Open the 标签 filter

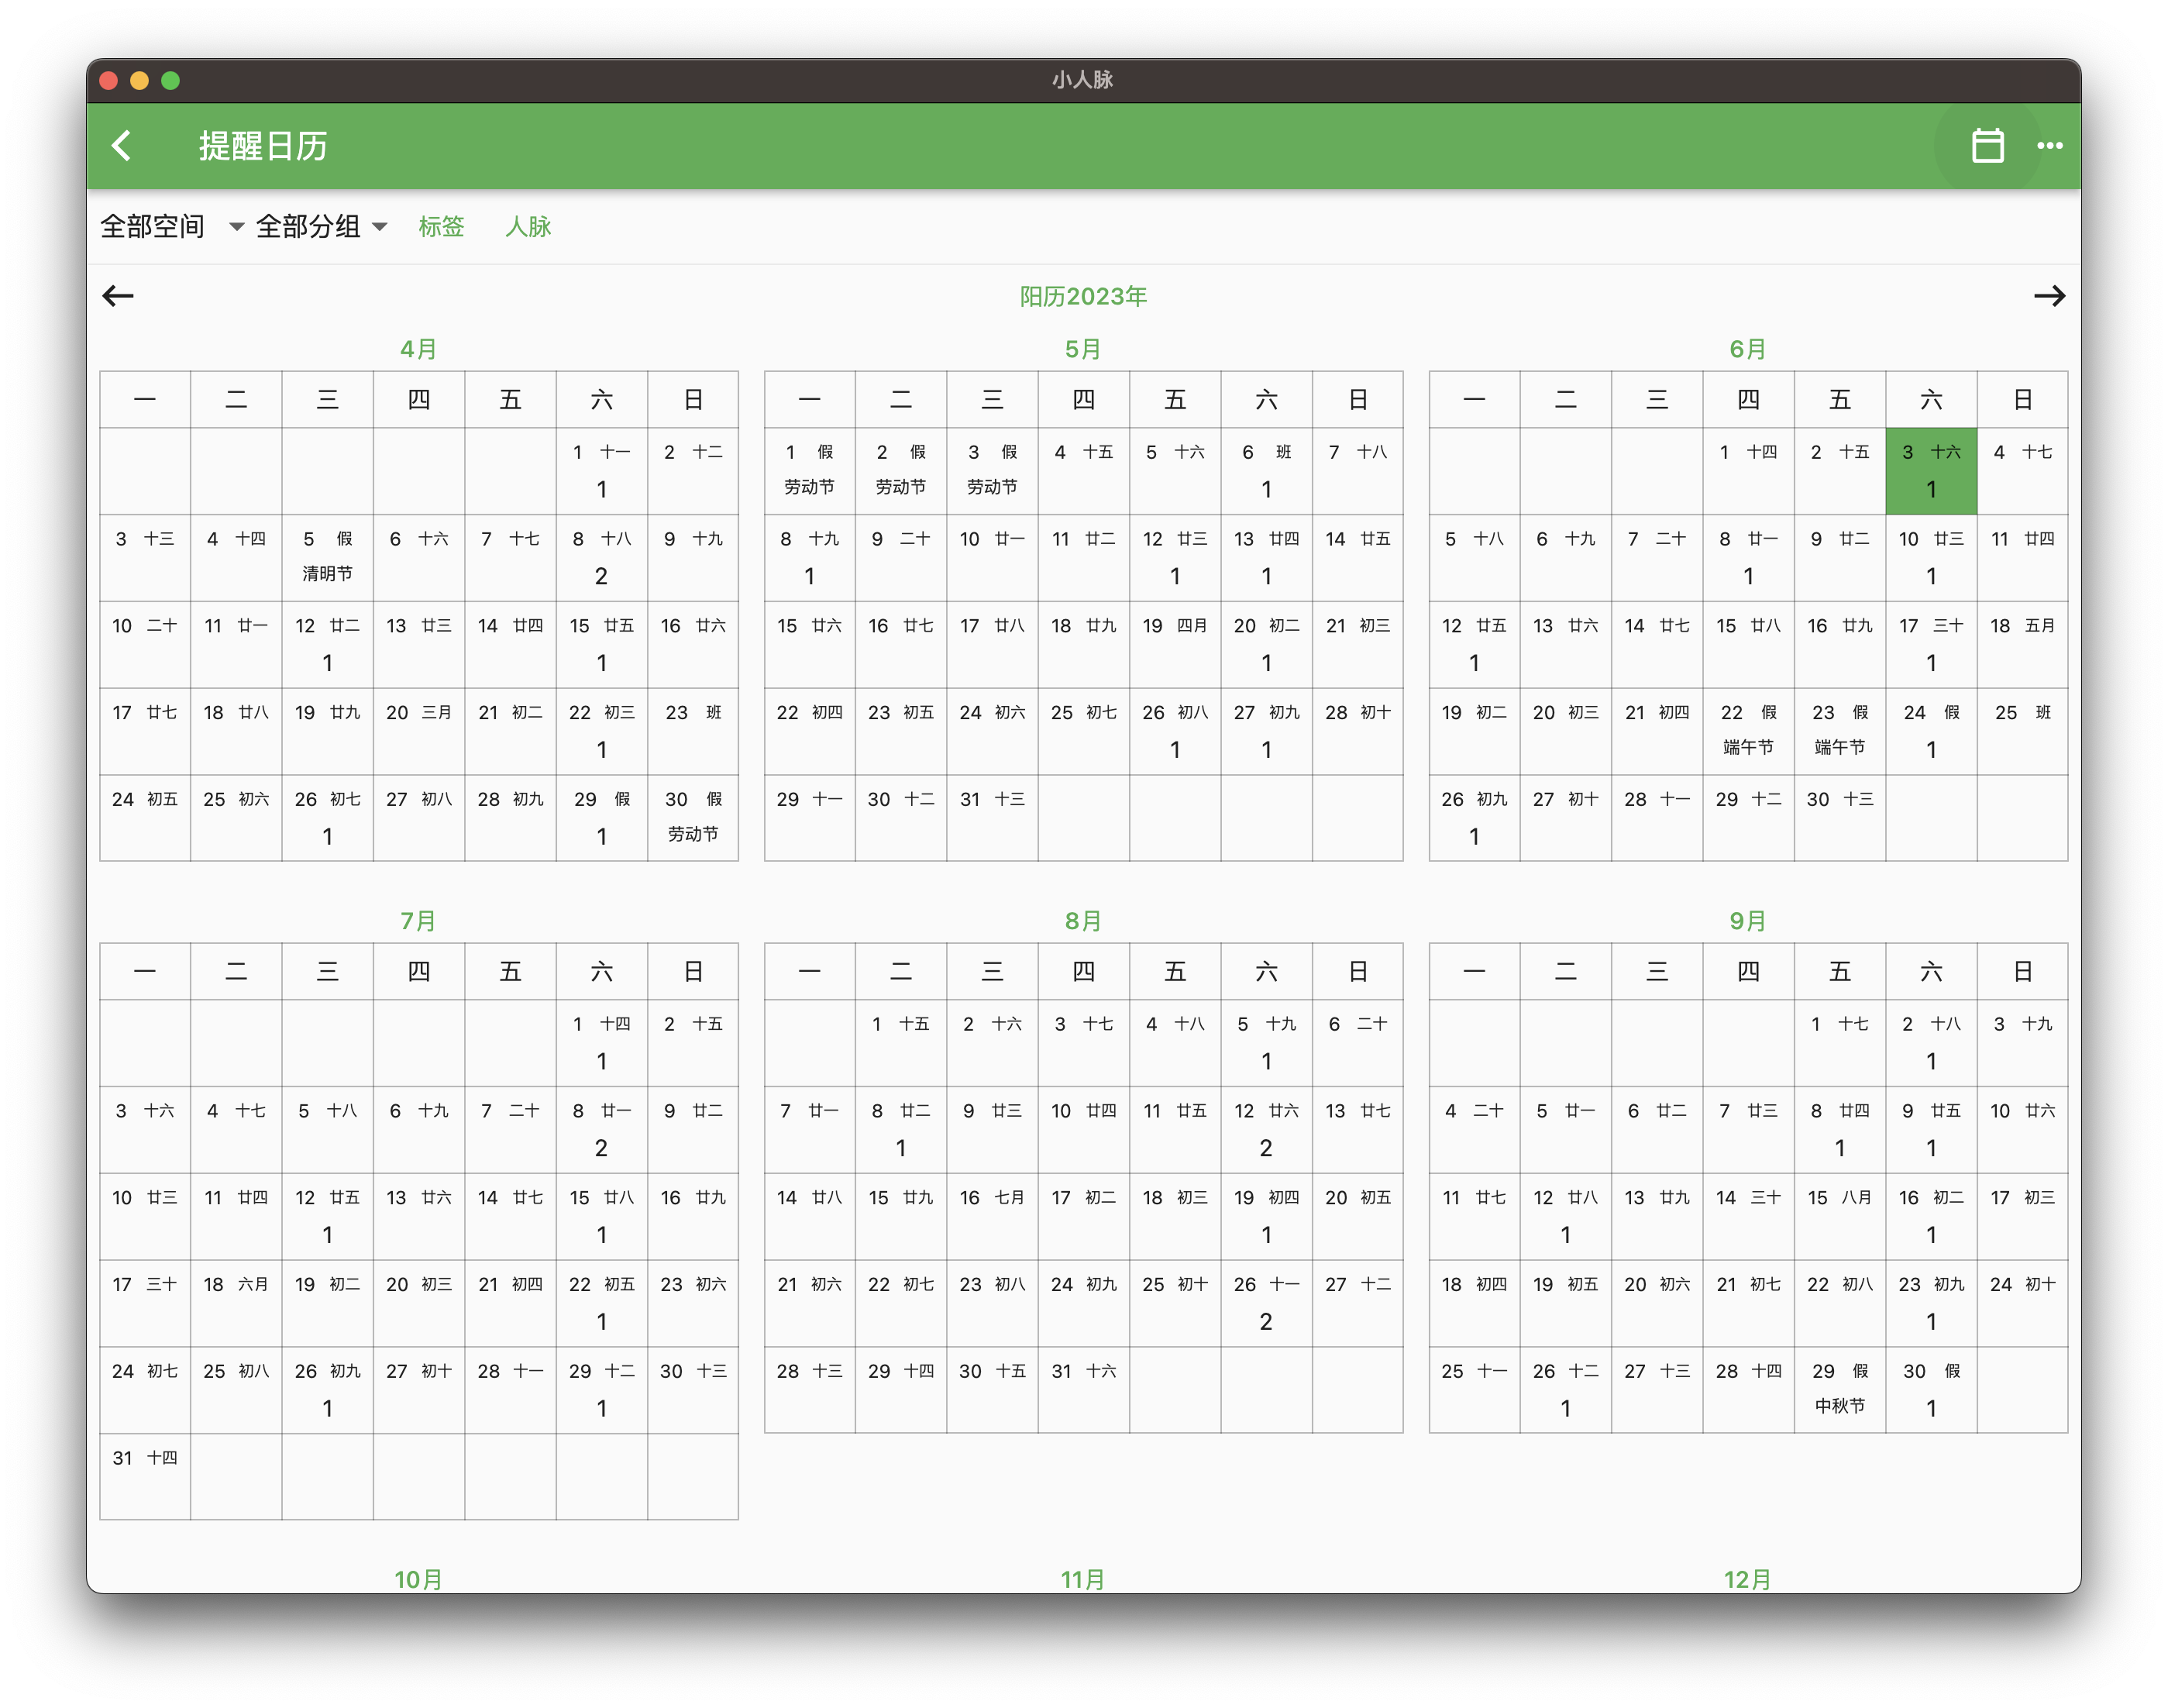[441, 227]
